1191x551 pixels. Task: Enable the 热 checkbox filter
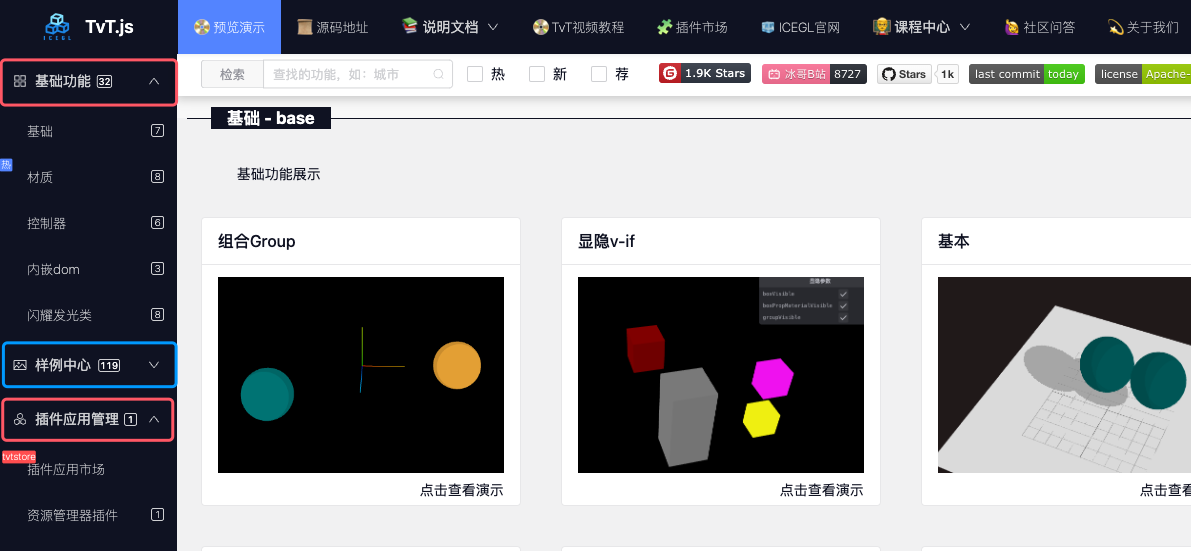pyautogui.click(x=475, y=74)
